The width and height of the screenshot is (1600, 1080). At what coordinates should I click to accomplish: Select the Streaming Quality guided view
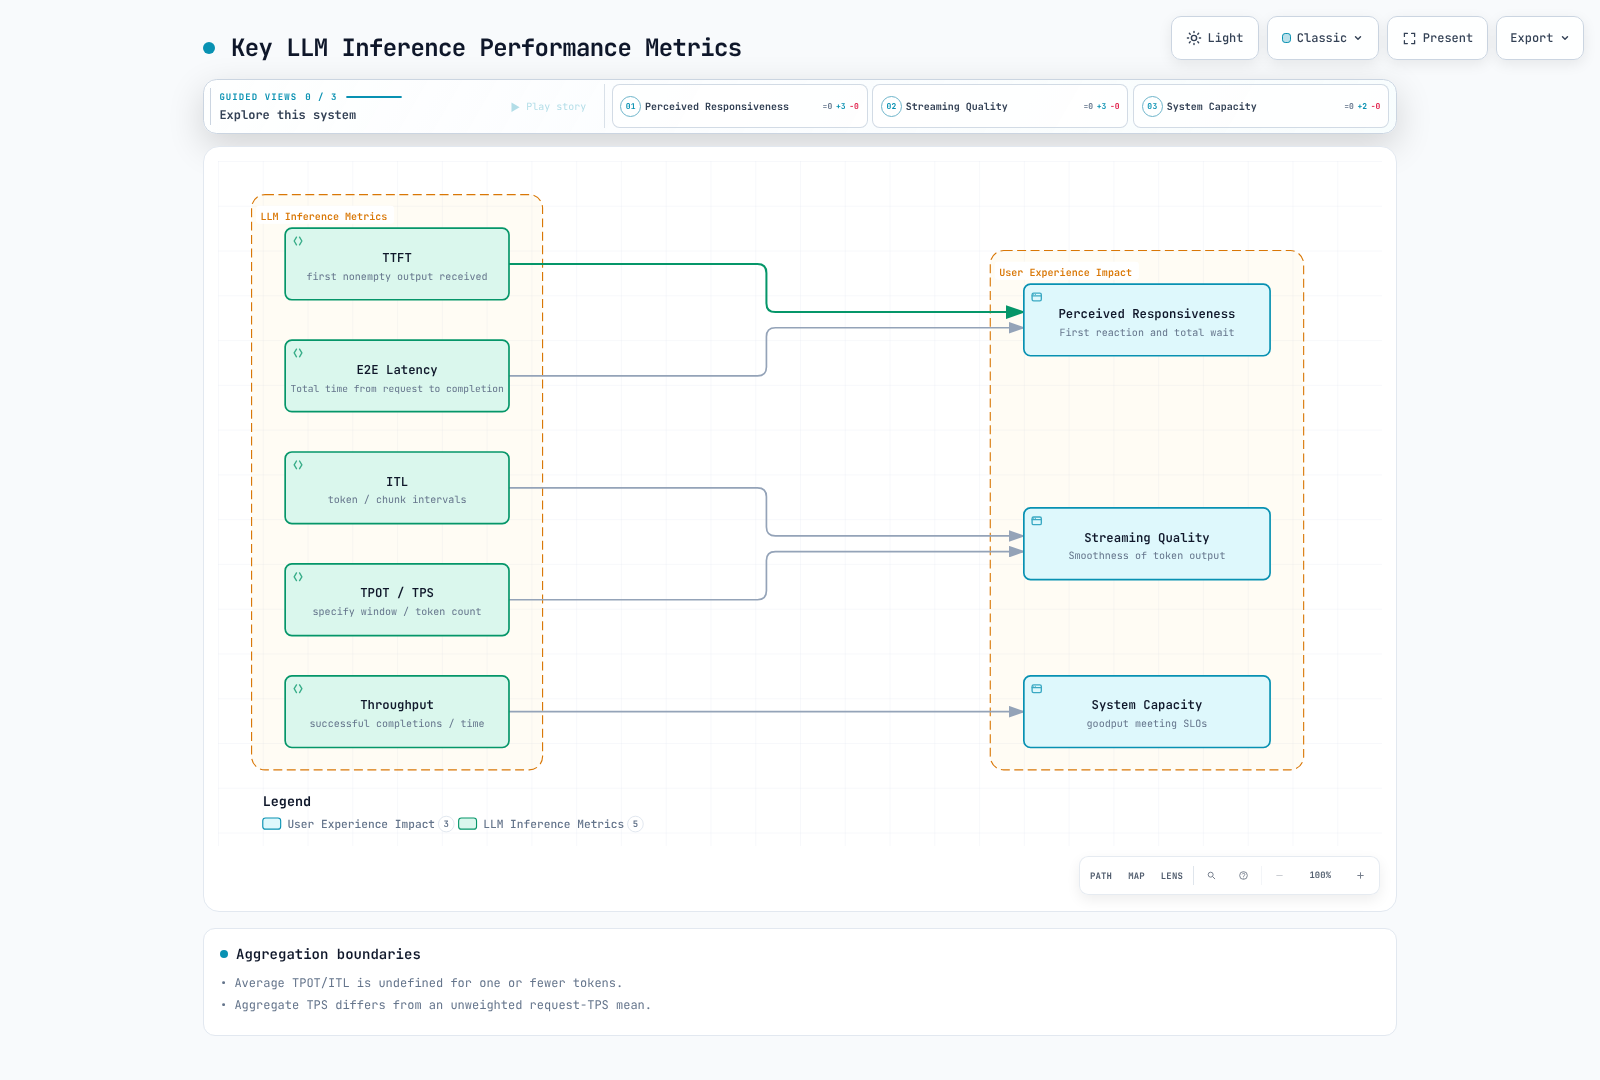[x=1000, y=106]
